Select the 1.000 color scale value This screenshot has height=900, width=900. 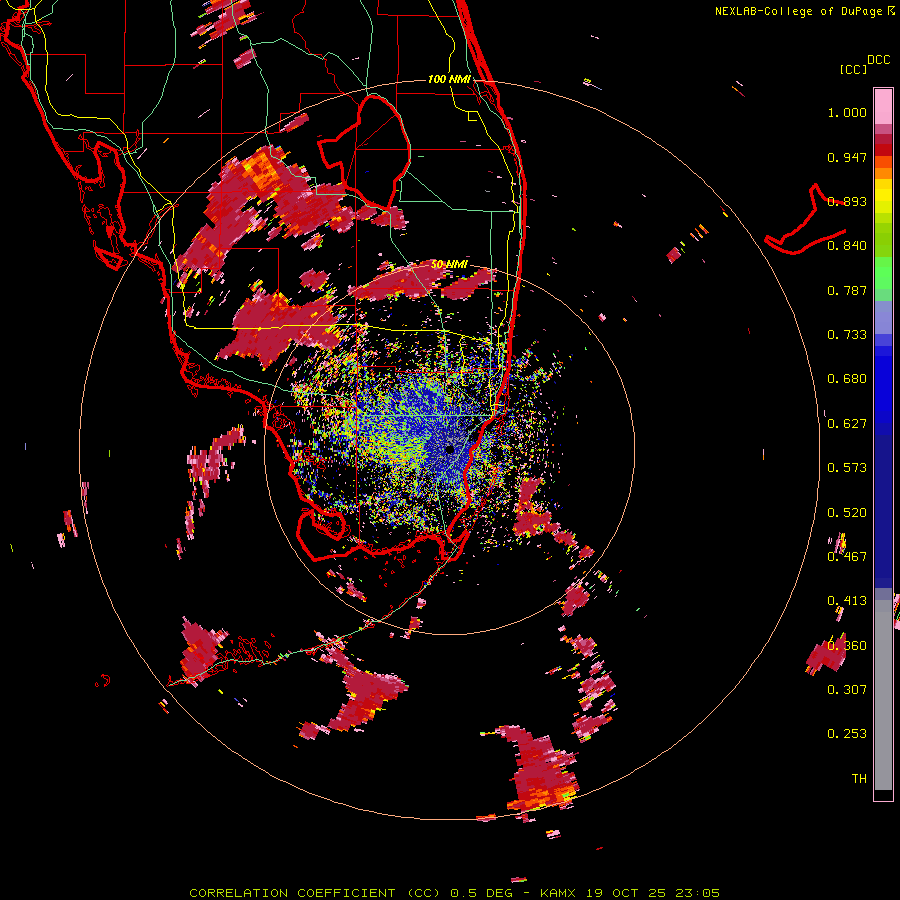click(847, 112)
